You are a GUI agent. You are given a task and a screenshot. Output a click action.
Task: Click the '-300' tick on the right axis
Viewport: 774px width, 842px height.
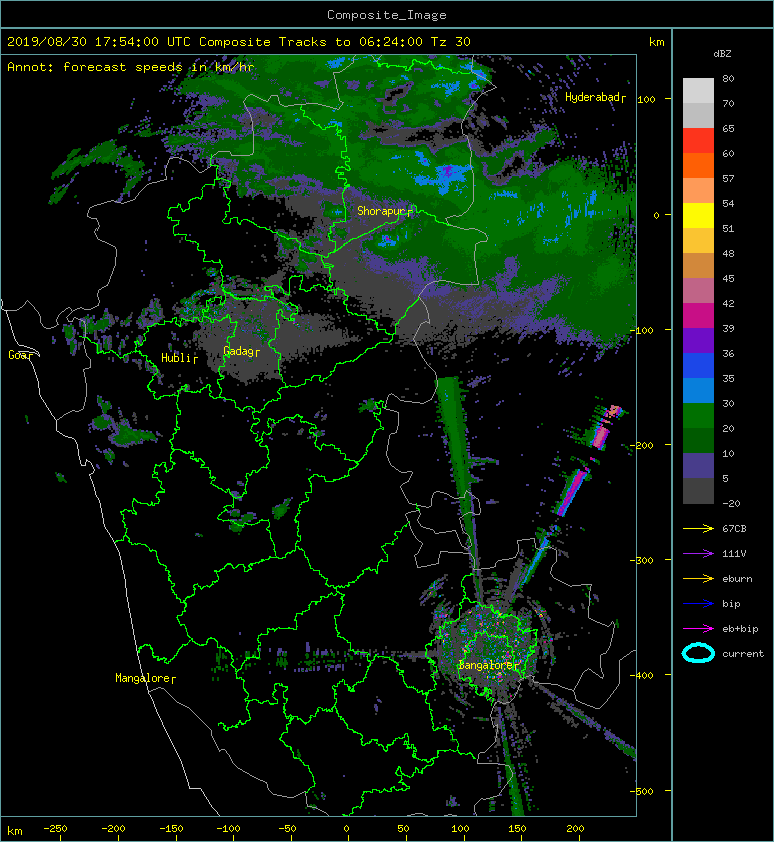[x=642, y=560]
